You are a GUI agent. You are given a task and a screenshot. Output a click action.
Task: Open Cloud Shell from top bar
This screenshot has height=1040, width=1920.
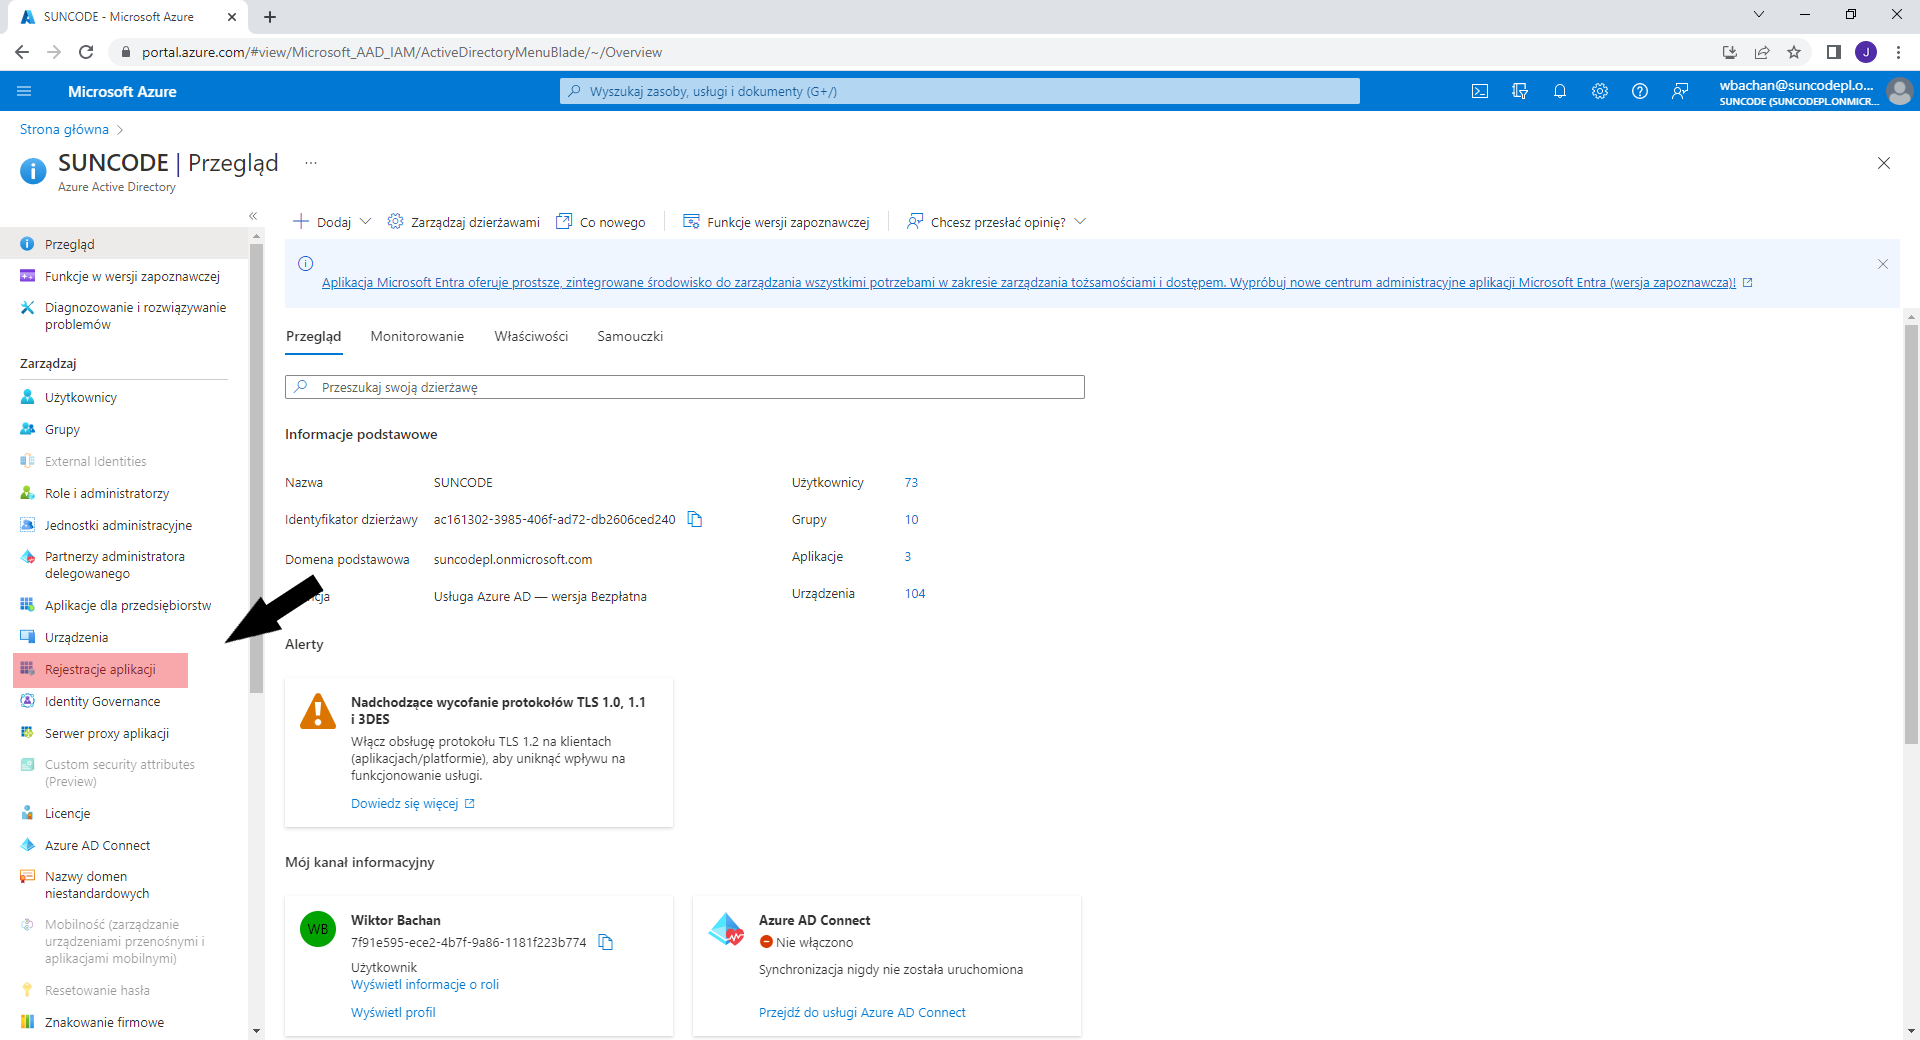(1480, 91)
